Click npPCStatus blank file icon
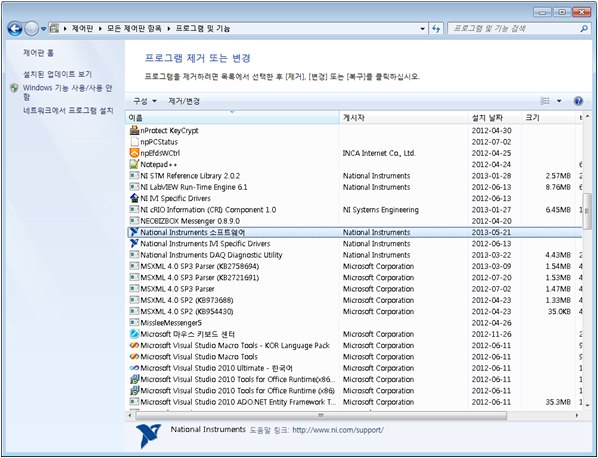 coord(134,142)
